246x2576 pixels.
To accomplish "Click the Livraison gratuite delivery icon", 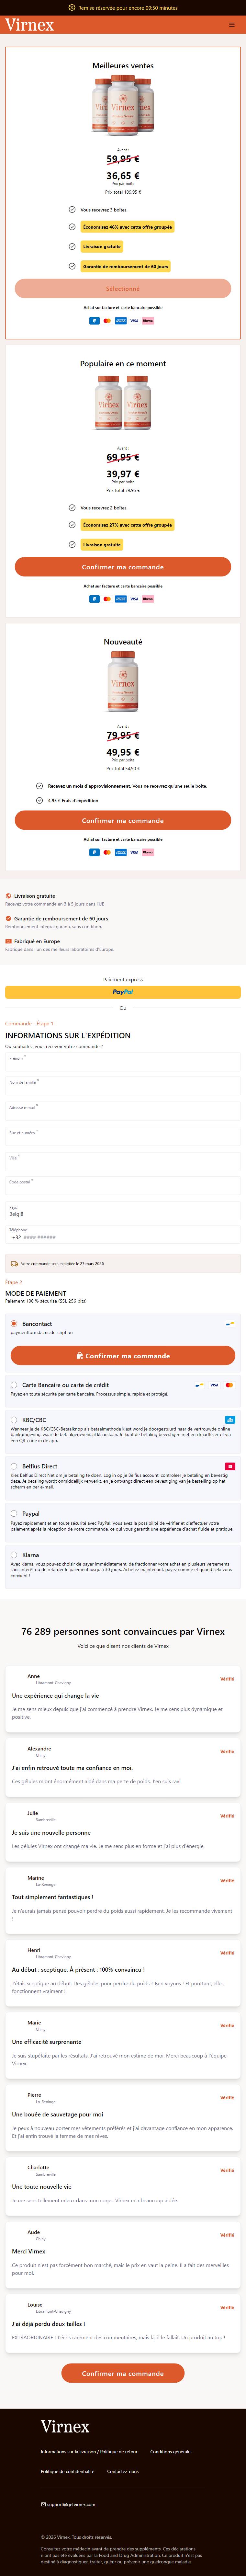I will tap(8, 896).
